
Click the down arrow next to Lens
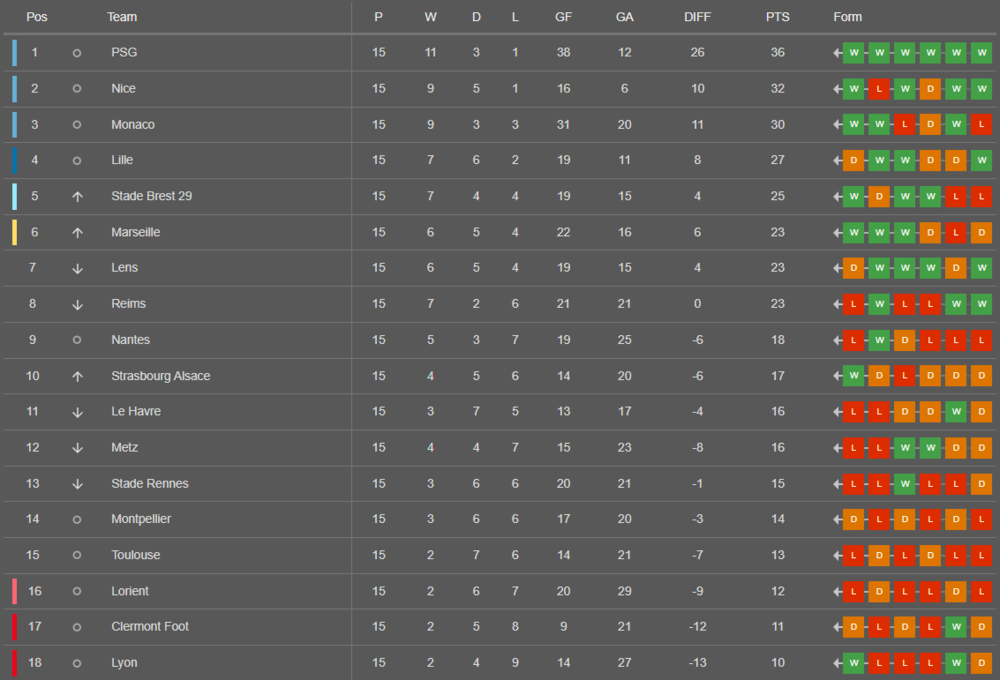pyautogui.click(x=77, y=268)
